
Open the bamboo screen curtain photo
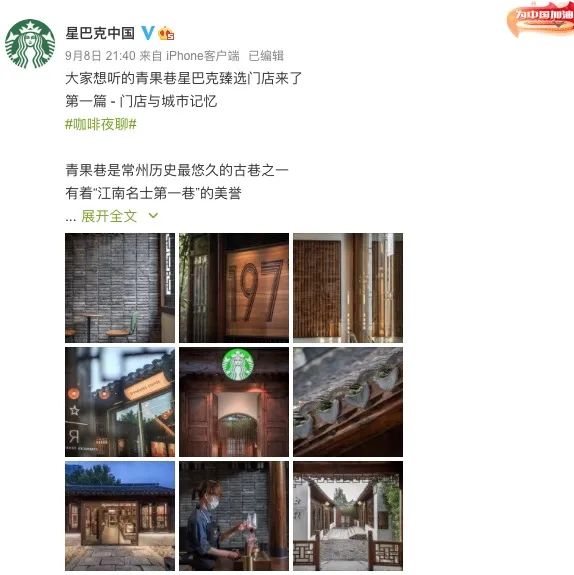point(348,288)
